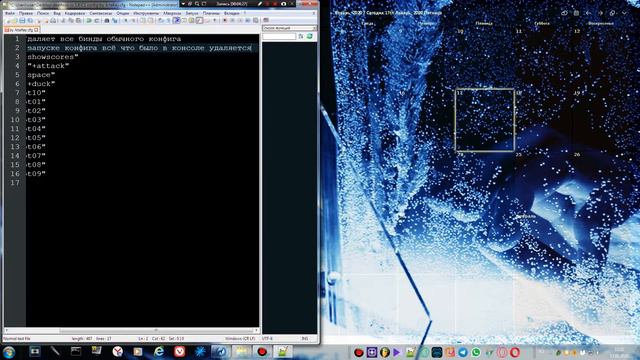
Task: Click calendar icon in widget header
Action: pos(576,13)
